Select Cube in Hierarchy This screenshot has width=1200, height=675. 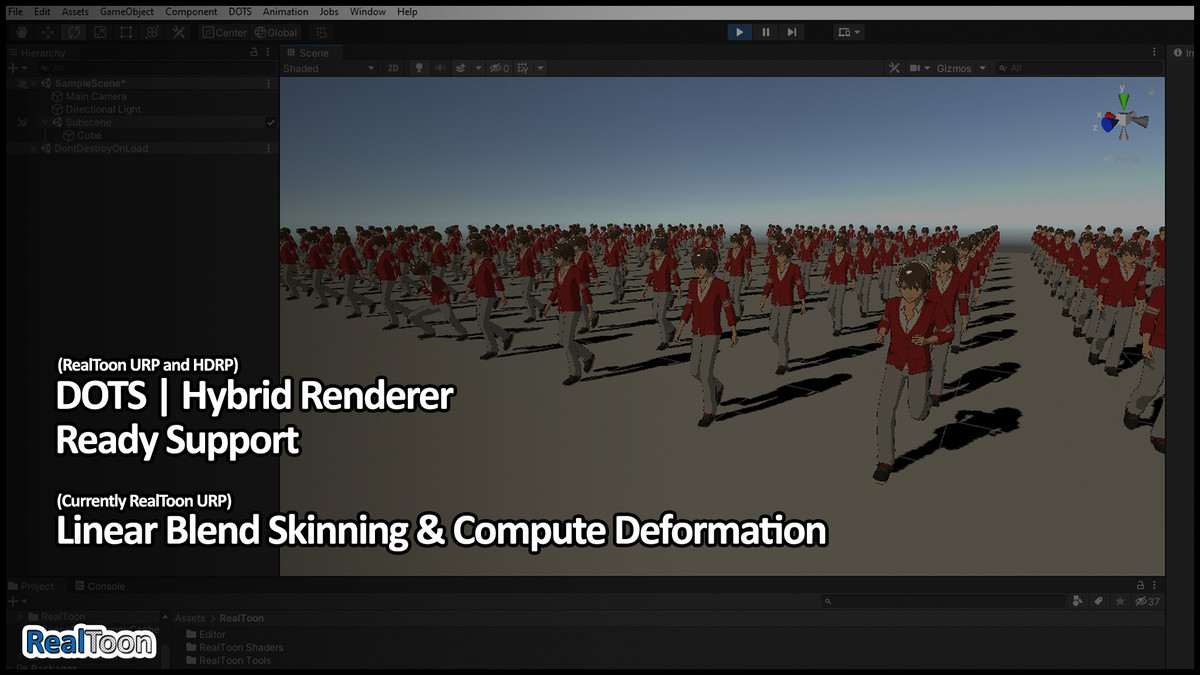tap(89, 136)
